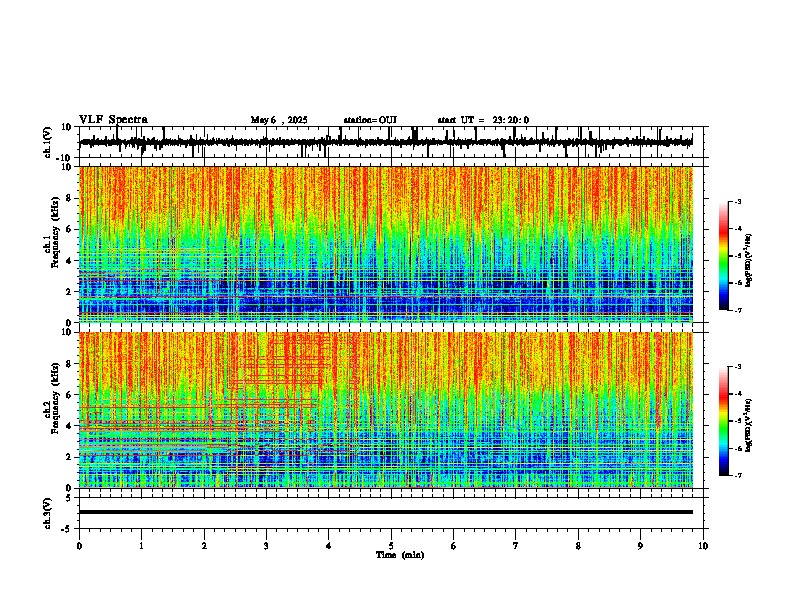Viewport: 792px width, 612px height.
Task: Click the ch.1 voltage waveform trace
Action: pos(386,142)
